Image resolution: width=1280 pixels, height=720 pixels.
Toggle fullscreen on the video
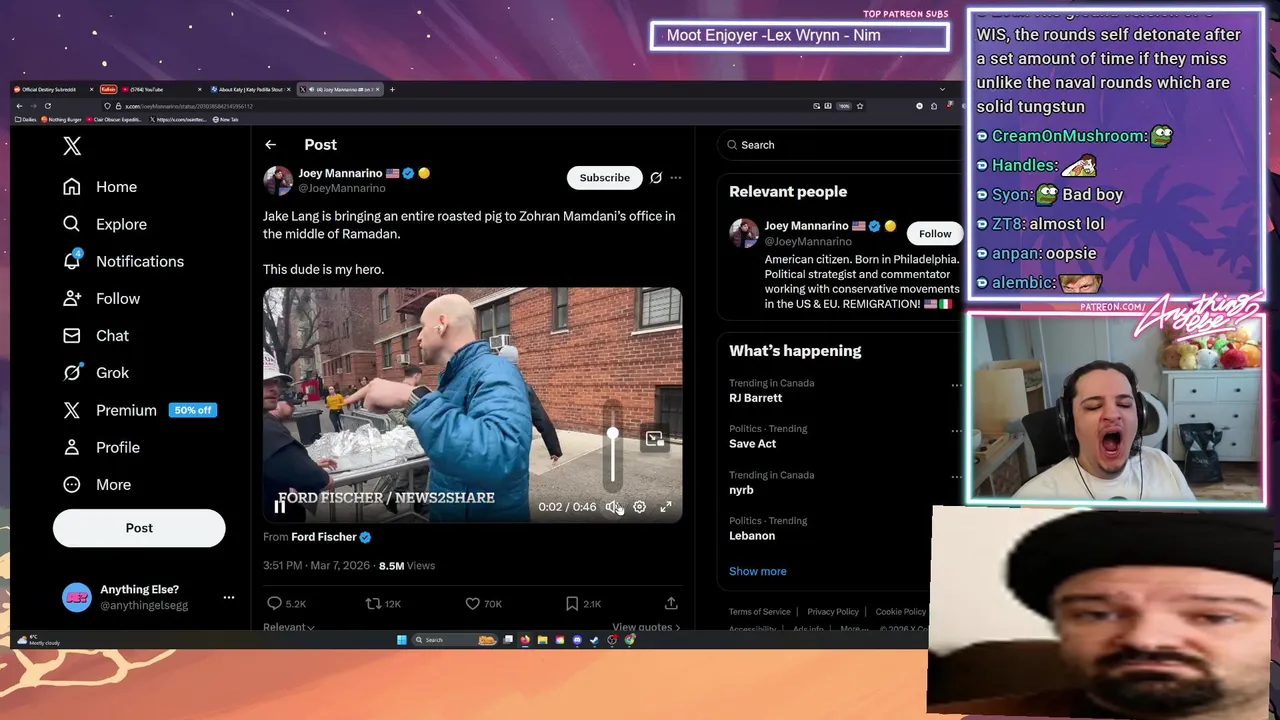666,507
